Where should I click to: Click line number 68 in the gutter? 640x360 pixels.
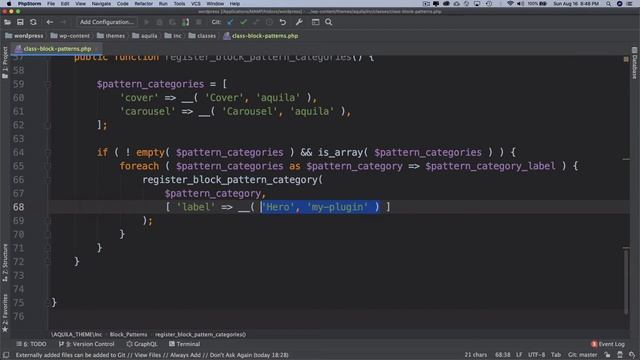pos(18,207)
